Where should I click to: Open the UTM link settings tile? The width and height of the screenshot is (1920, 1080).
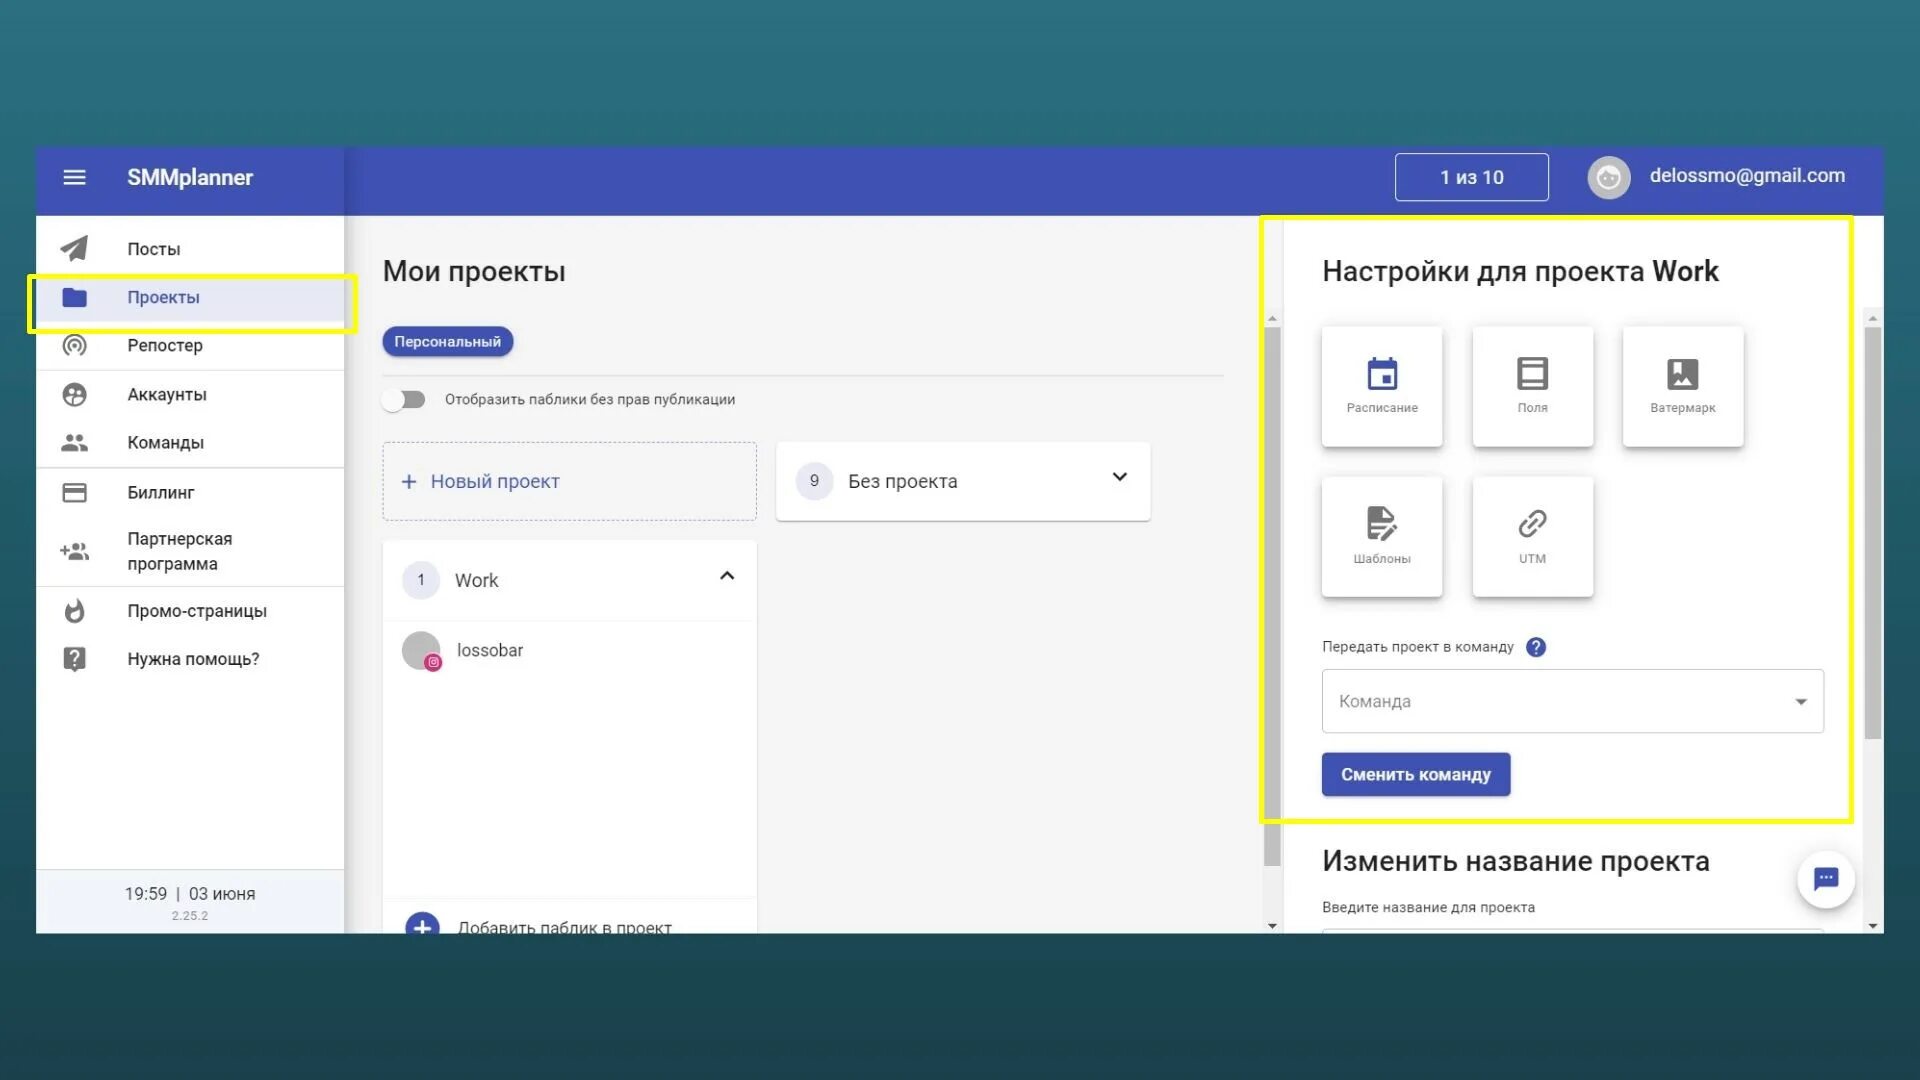[1532, 536]
